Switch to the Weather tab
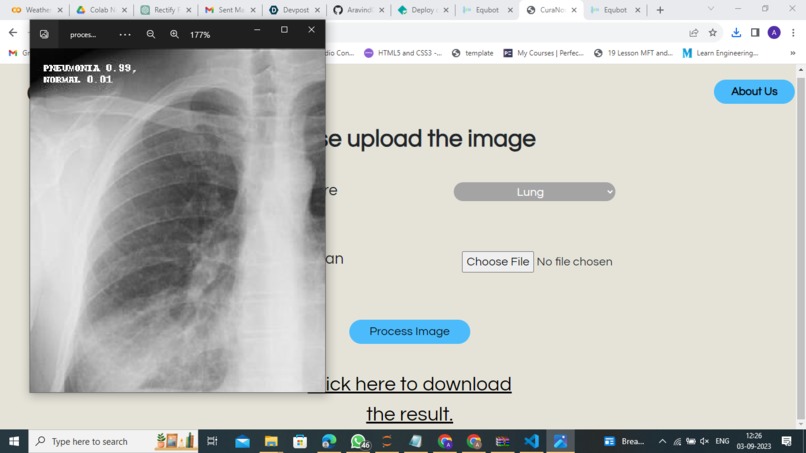The width and height of the screenshot is (806, 453). point(38,10)
